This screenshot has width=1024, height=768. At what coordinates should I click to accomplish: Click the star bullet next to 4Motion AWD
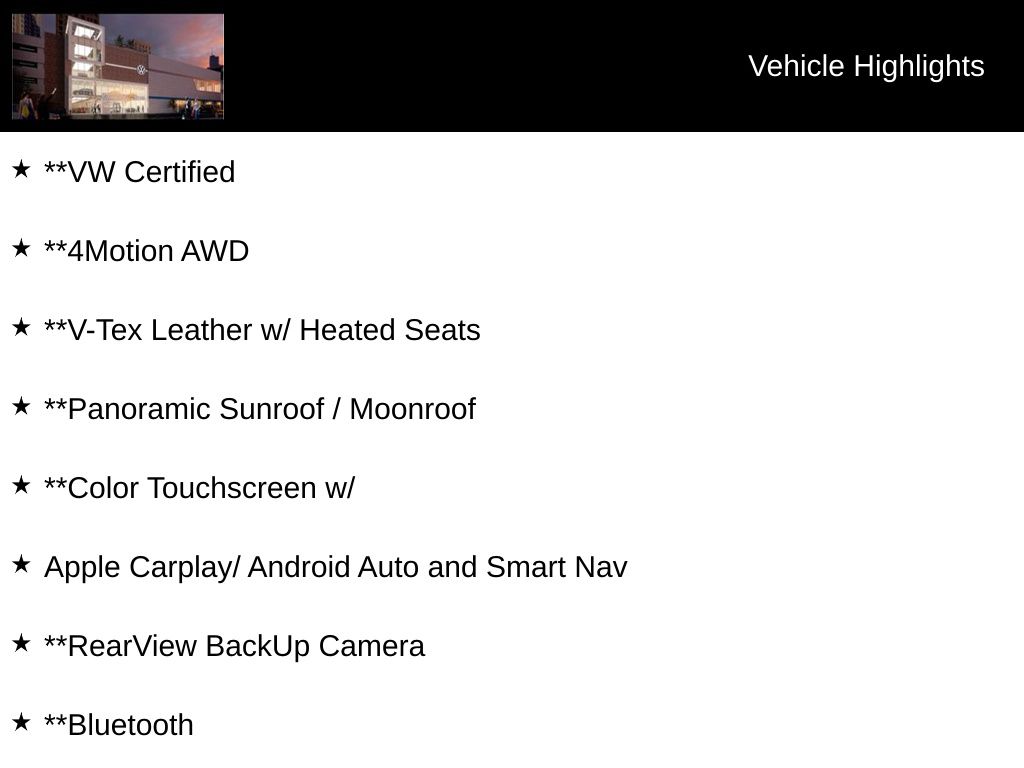(x=21, y=248)
